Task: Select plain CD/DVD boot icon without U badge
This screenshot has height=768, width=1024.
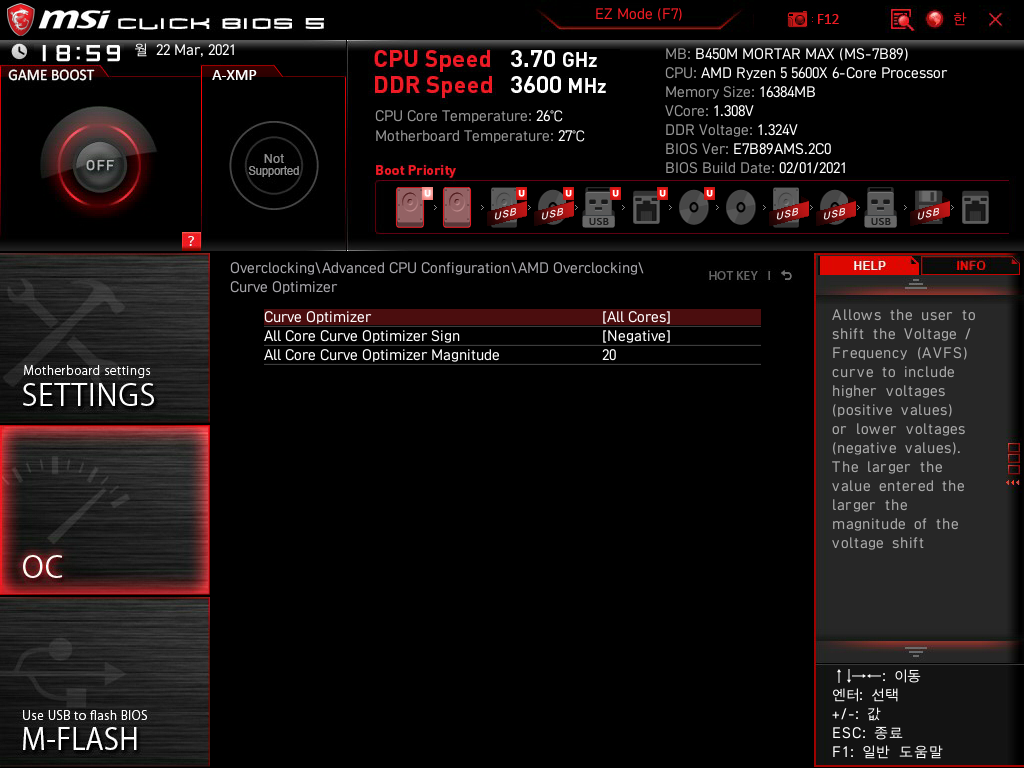Action: (x=741, y=207)
